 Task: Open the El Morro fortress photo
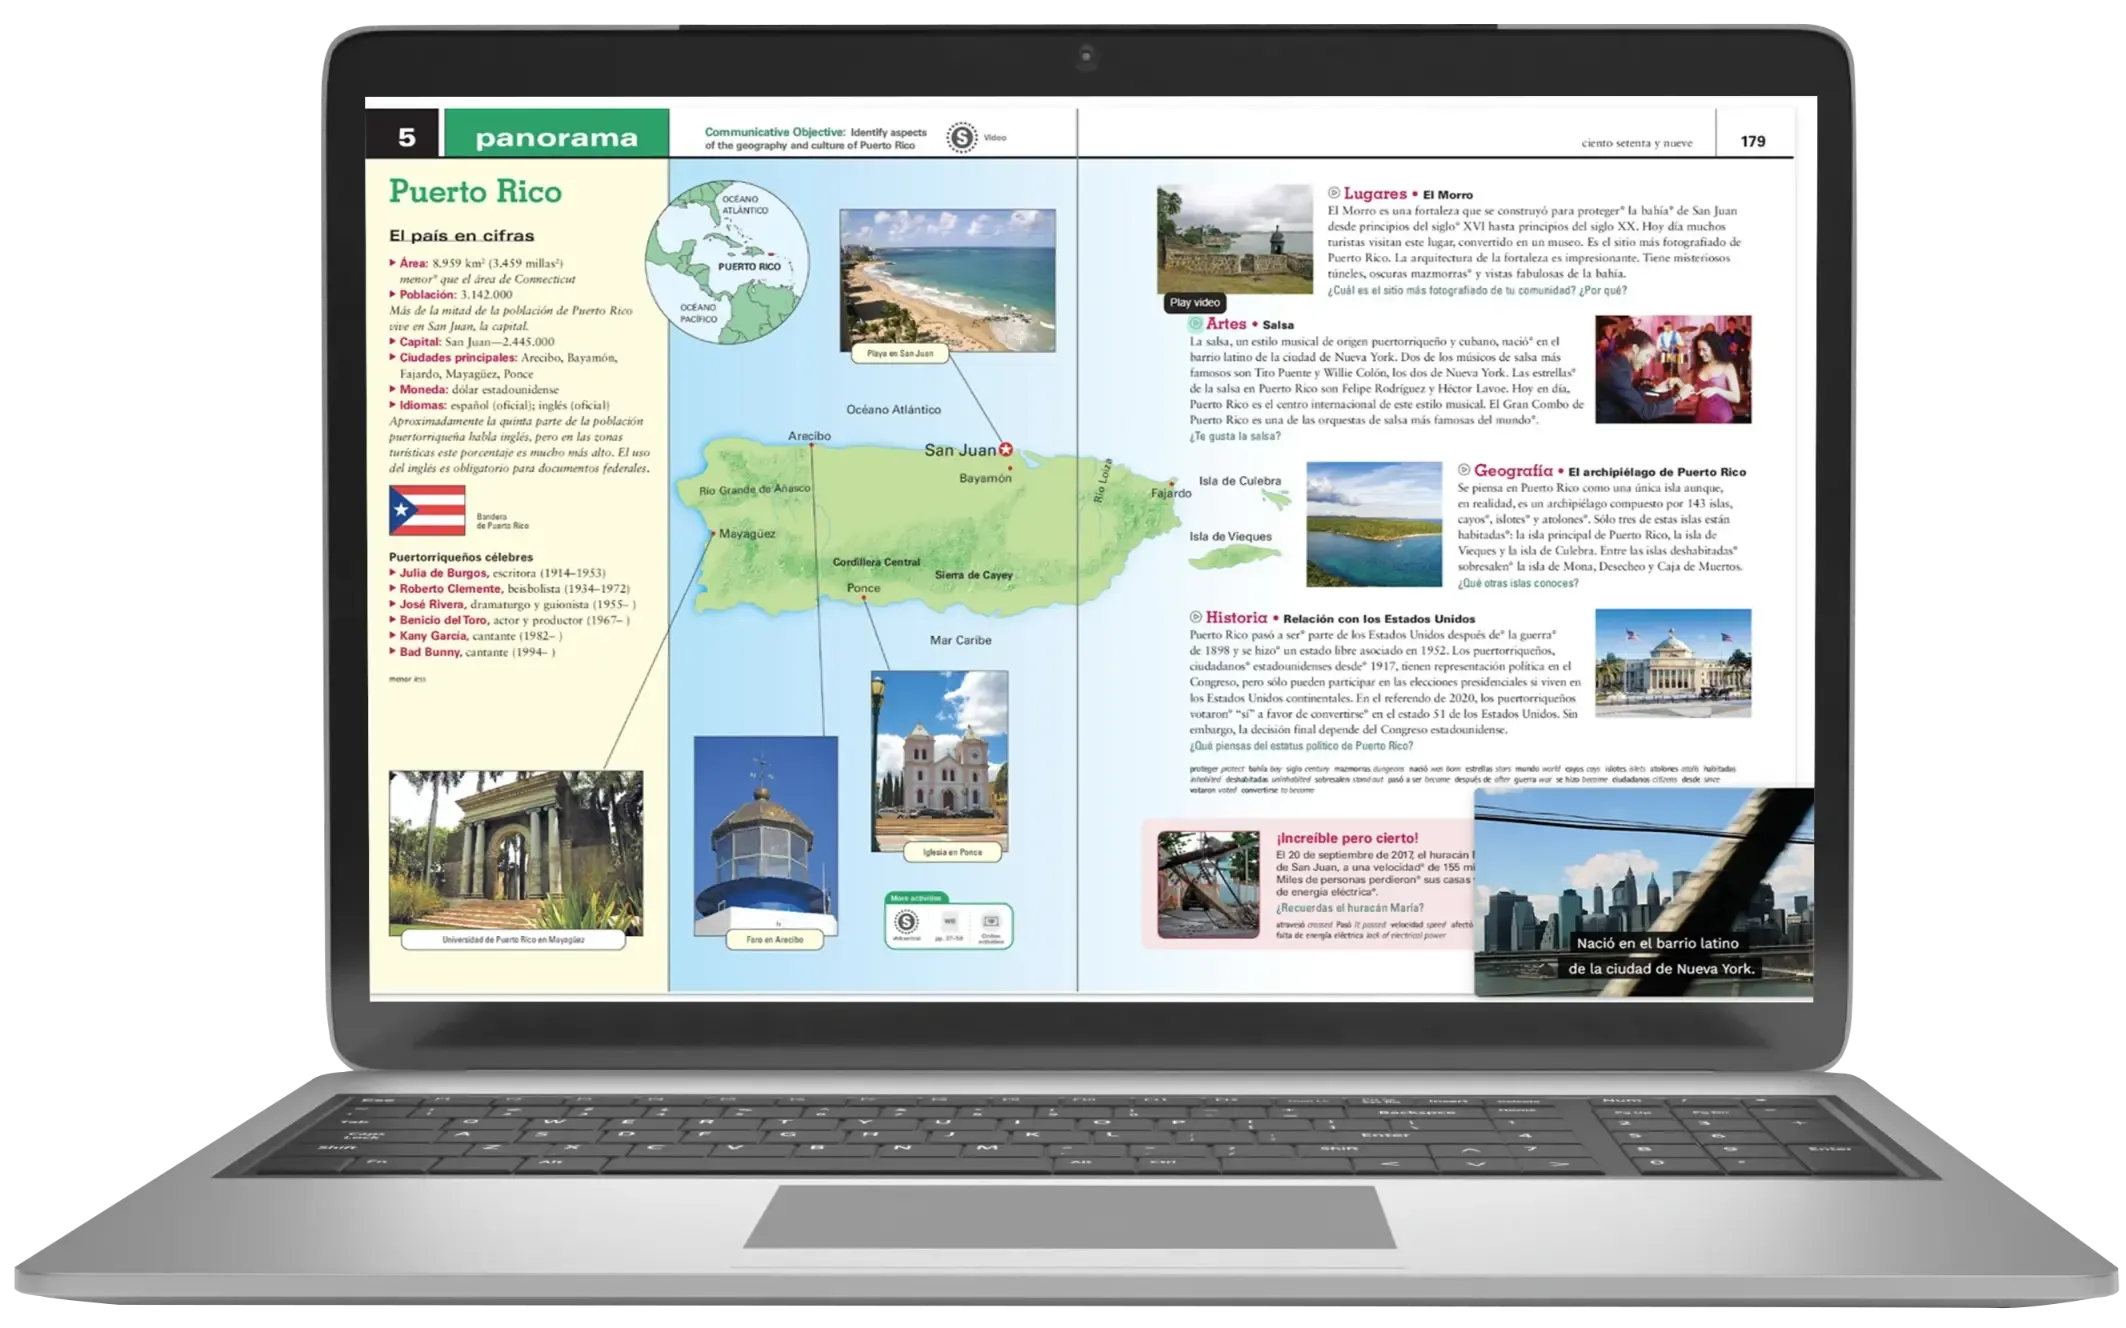click(x=1234, y=239)
